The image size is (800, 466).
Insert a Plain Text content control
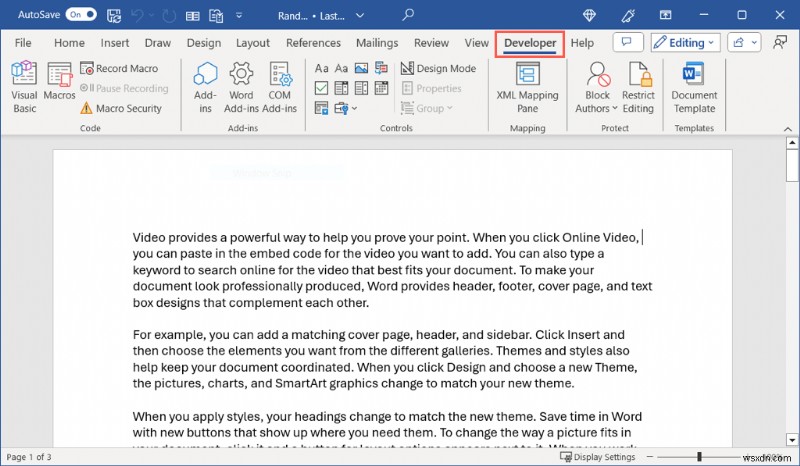(341, 68)
